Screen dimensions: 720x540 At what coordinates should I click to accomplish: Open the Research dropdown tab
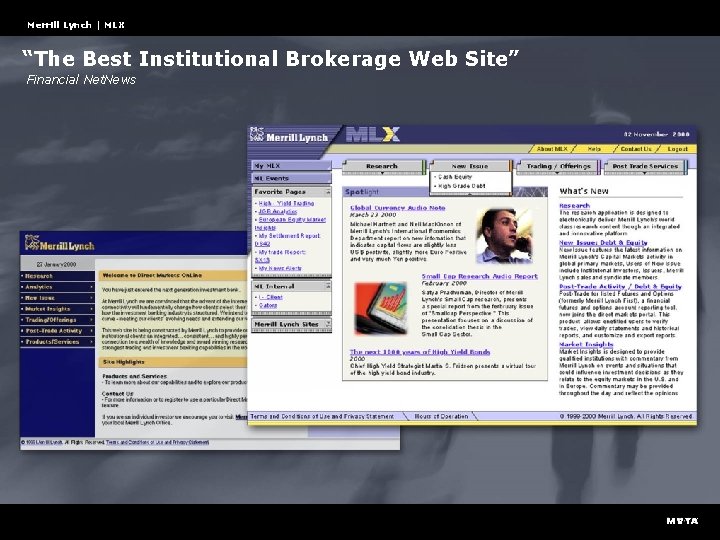pyautogui.click(x=382, y=166)
